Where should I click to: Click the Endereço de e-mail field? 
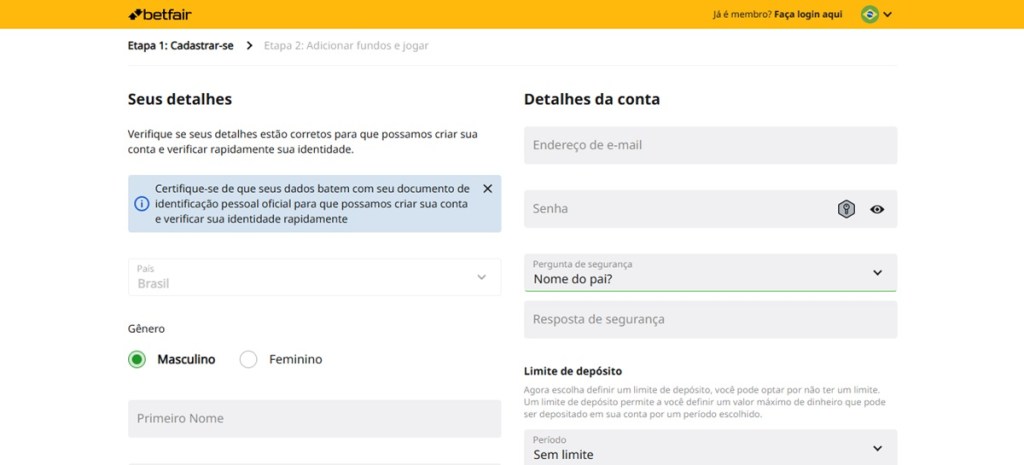pos(710,145)
